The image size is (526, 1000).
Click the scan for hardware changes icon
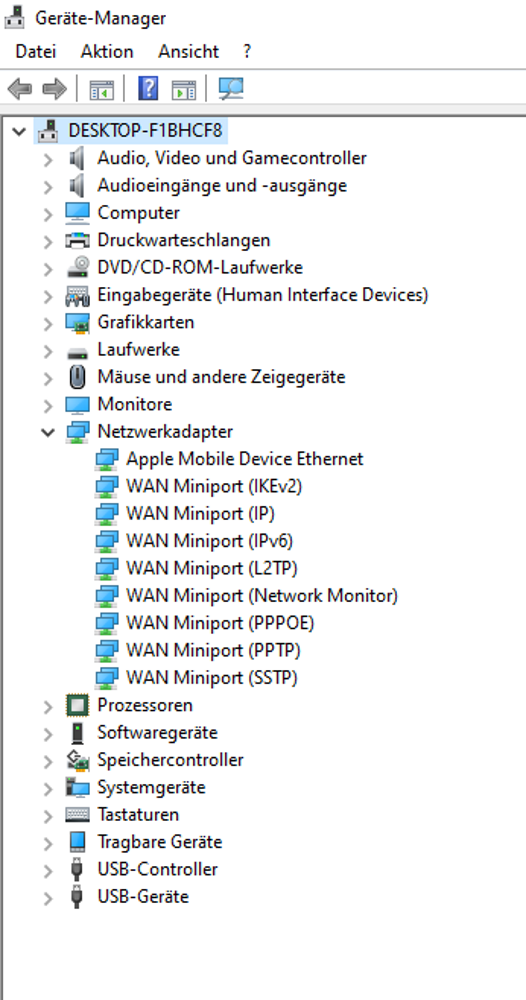231,89
